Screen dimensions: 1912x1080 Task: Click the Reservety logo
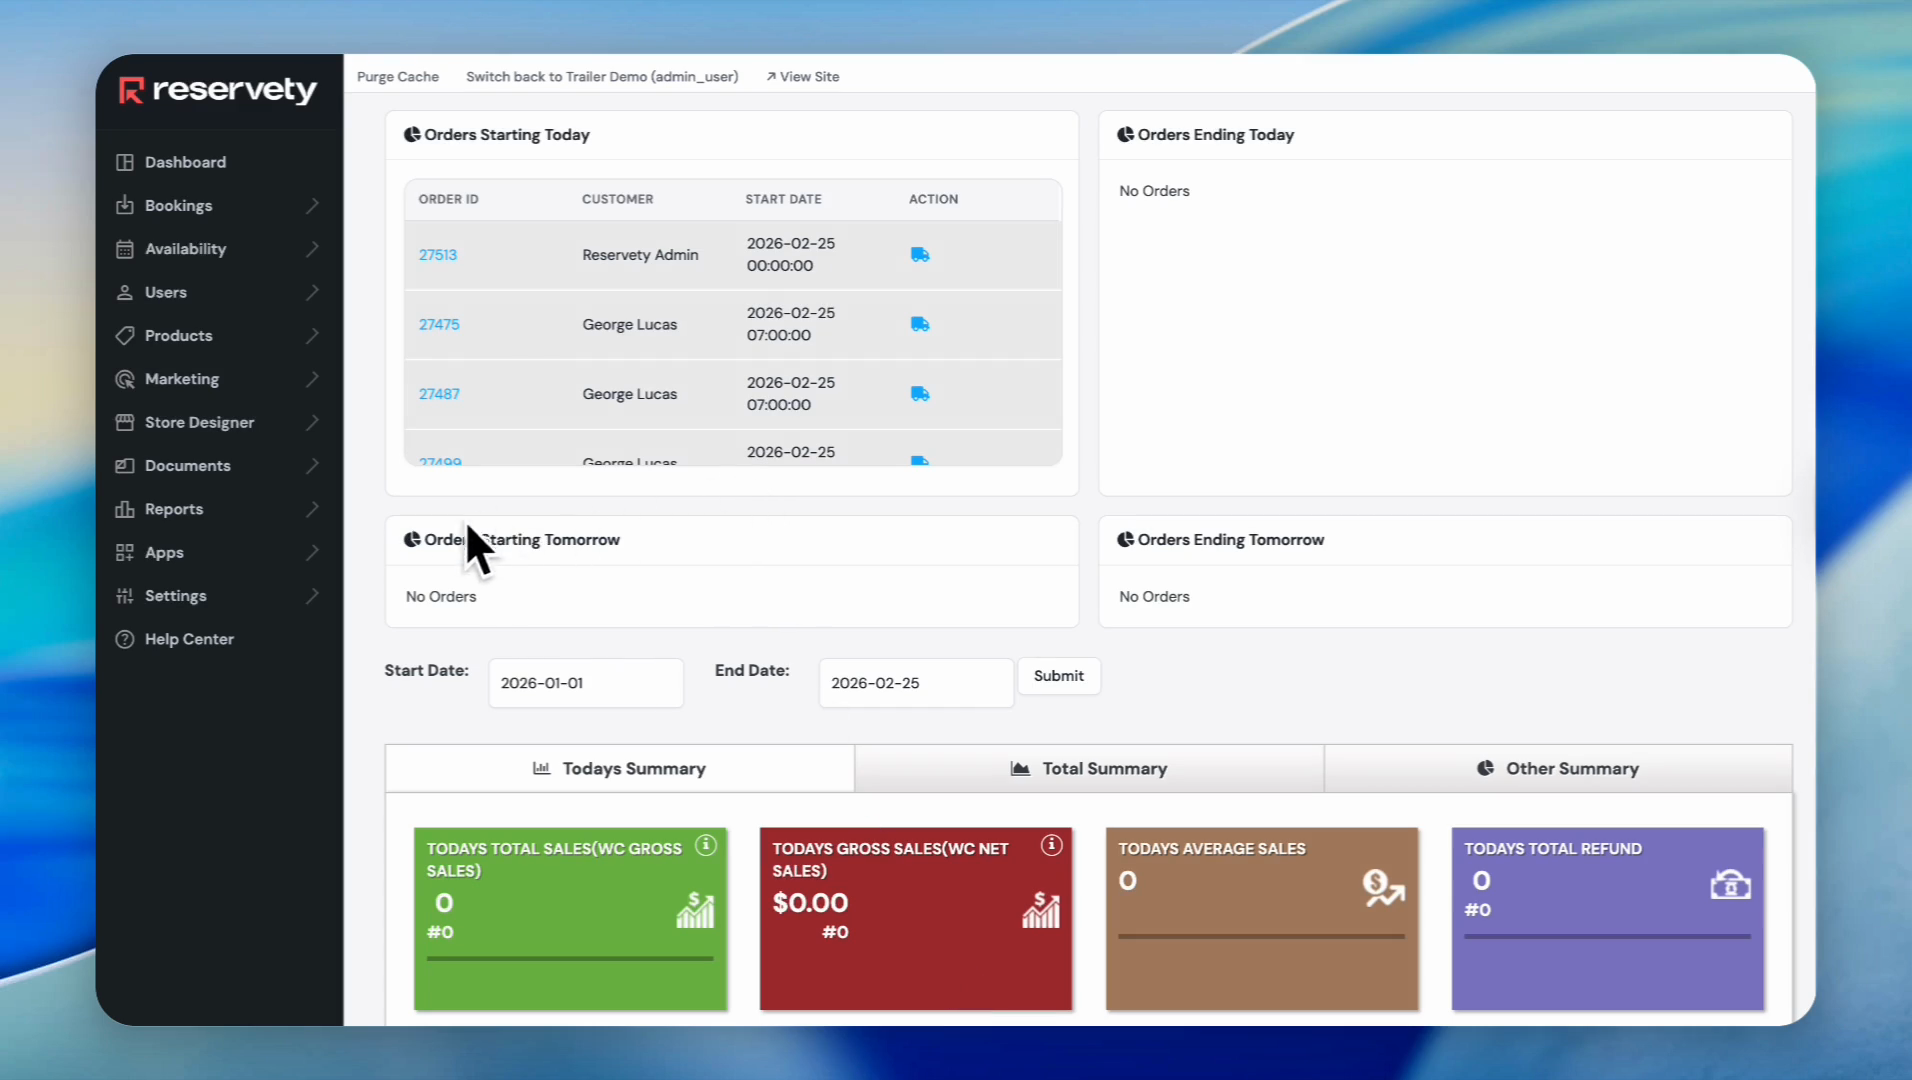[x=218, y=90]
